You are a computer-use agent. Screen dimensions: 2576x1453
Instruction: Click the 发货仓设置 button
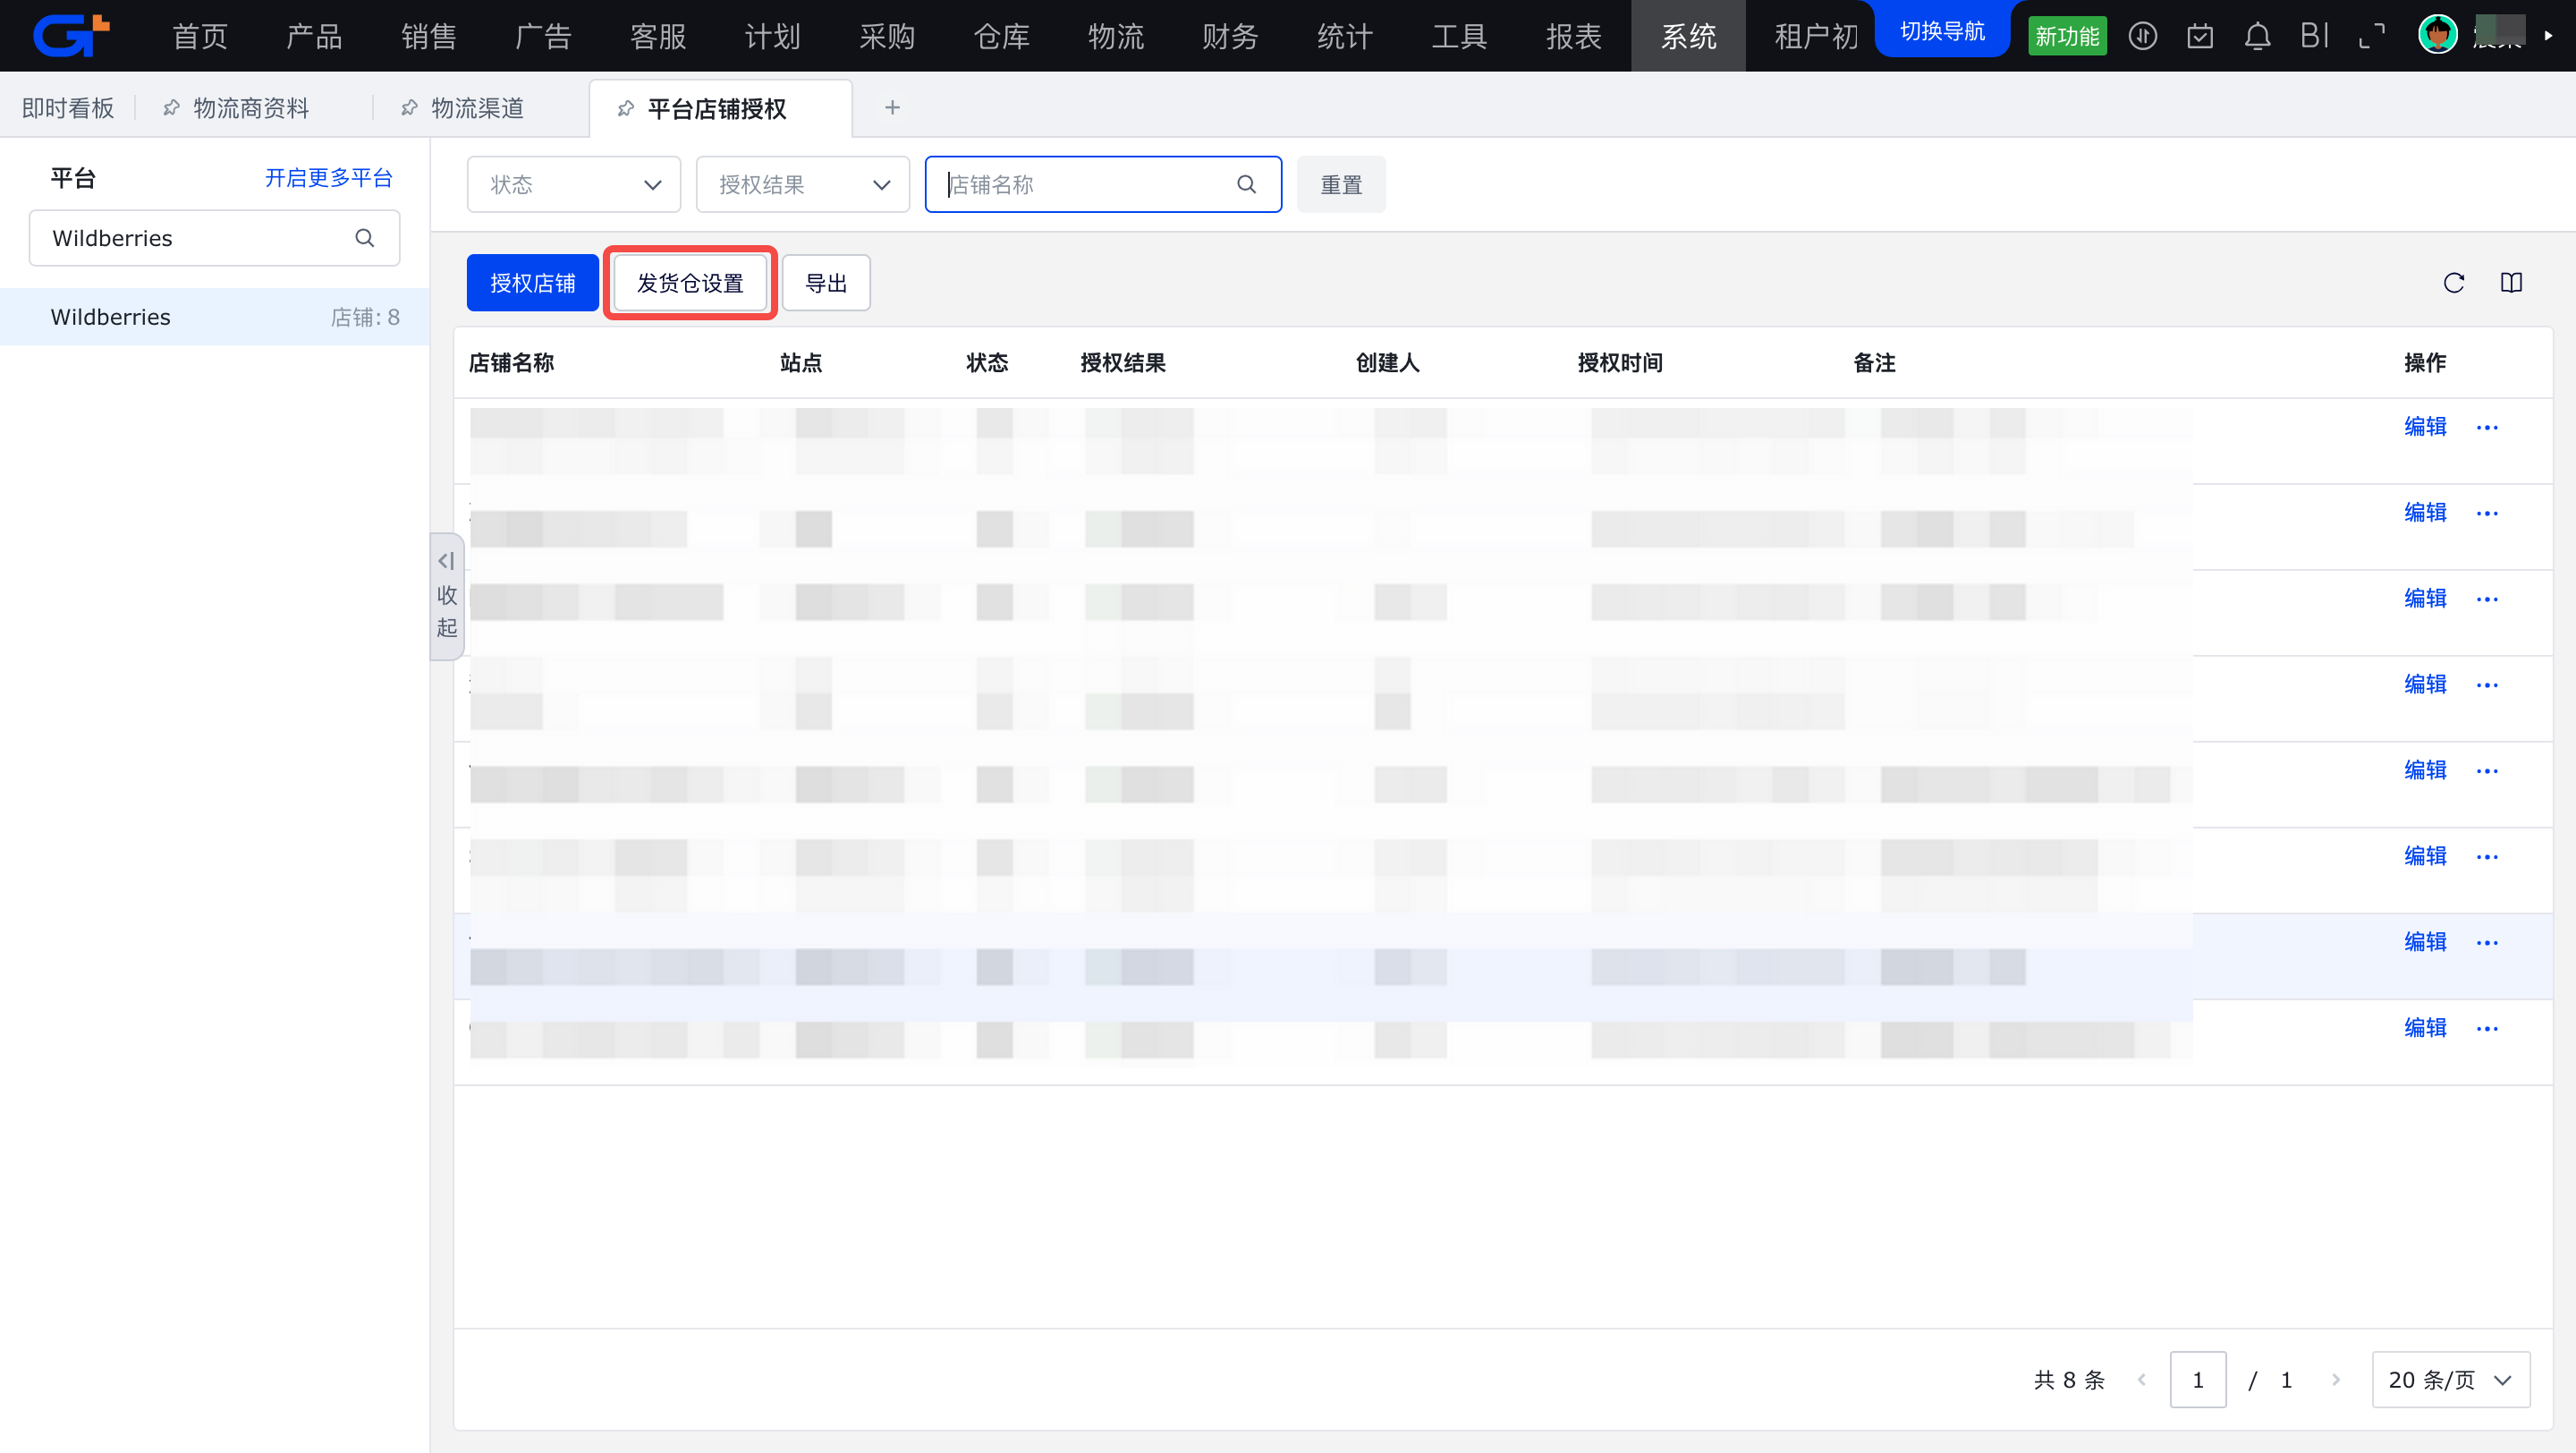pos(690,283)
